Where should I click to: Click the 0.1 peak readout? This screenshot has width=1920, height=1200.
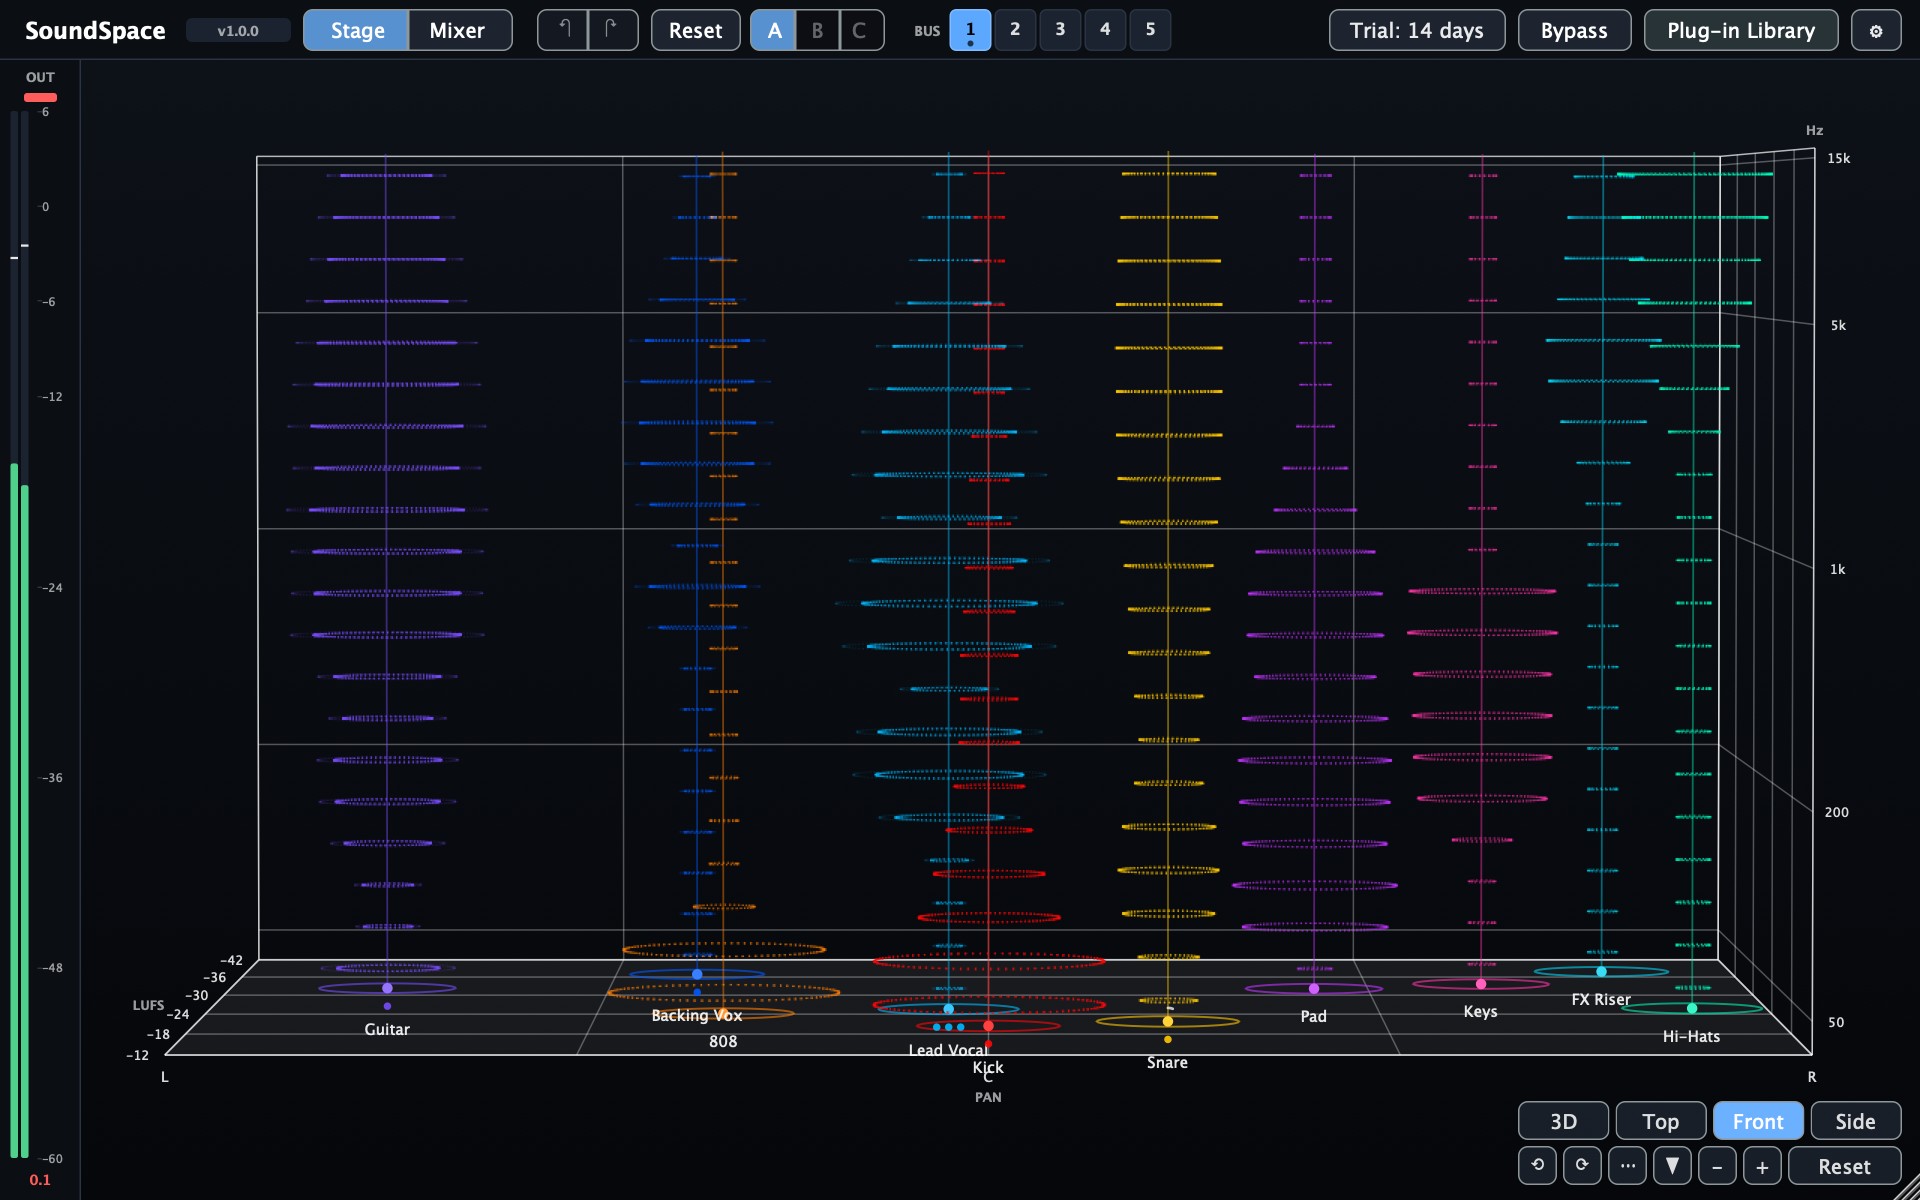[x=40, y=1180]
